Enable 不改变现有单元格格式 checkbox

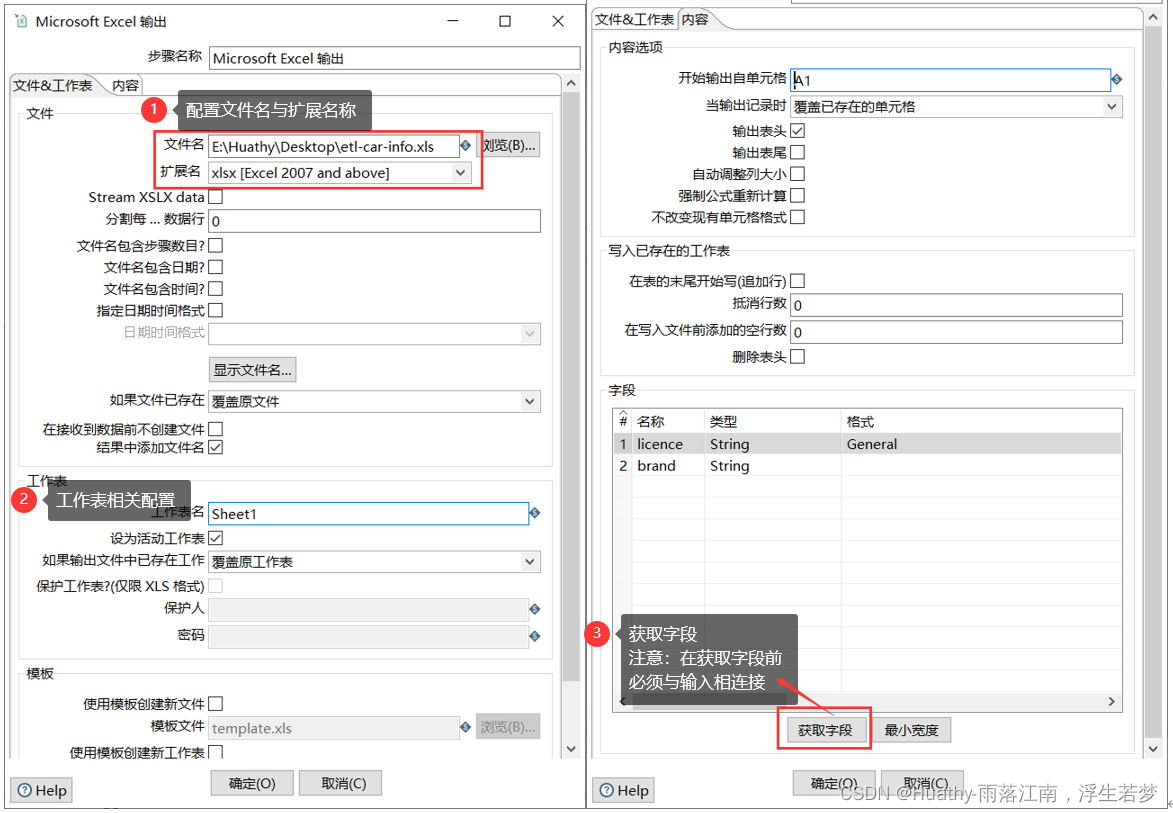(x=797, y=218)
